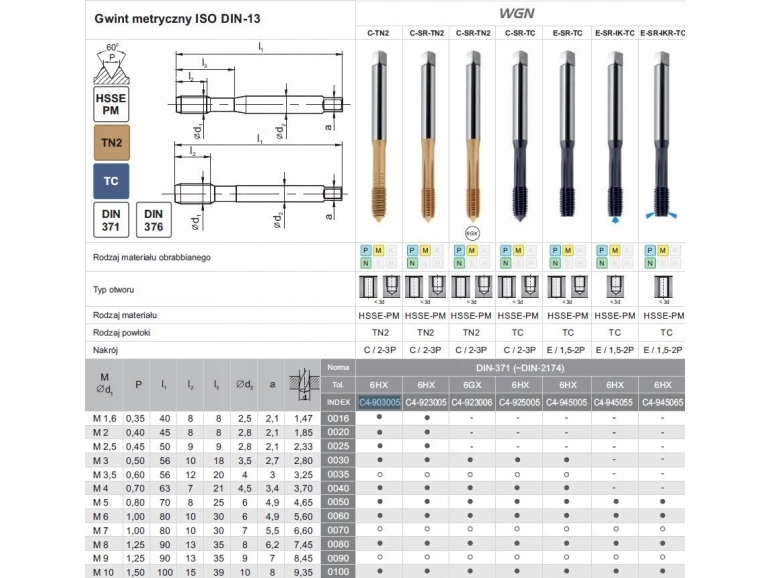Click the DIN 376 standard badge

pos(153,220)
